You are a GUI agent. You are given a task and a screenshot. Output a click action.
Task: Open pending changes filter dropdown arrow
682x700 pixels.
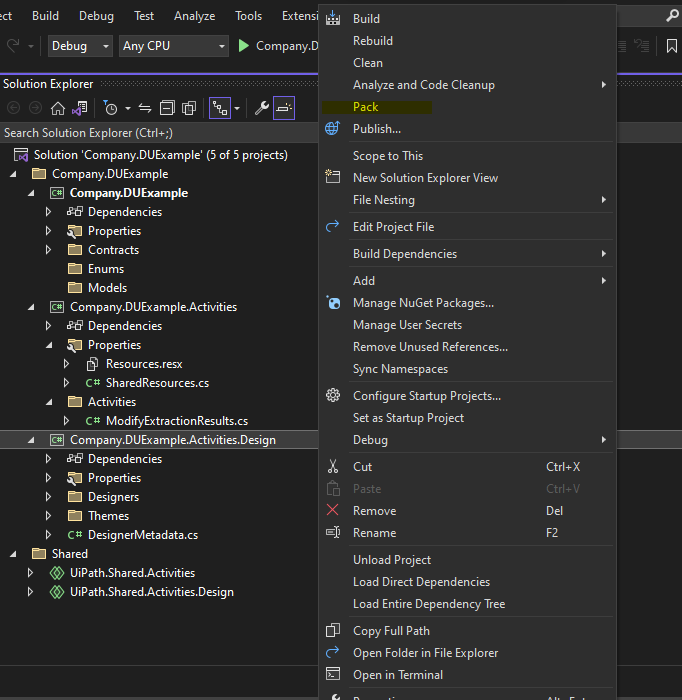point(128,108)
